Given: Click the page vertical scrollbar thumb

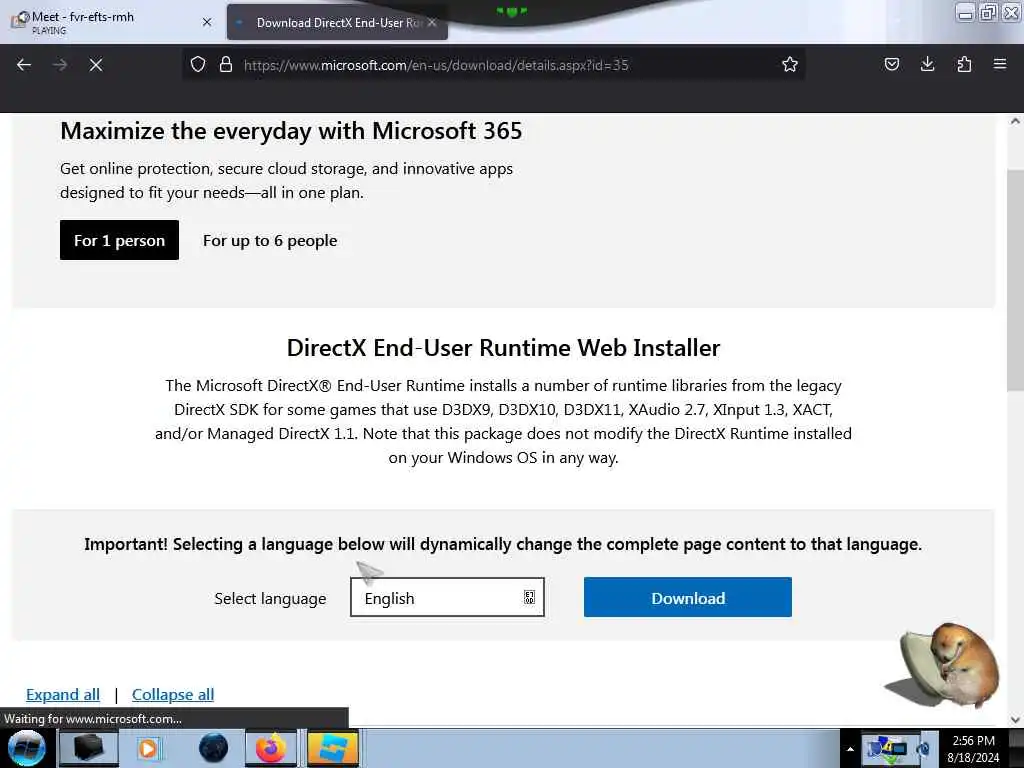Looking at the screenshot, I should point(1015,281).
